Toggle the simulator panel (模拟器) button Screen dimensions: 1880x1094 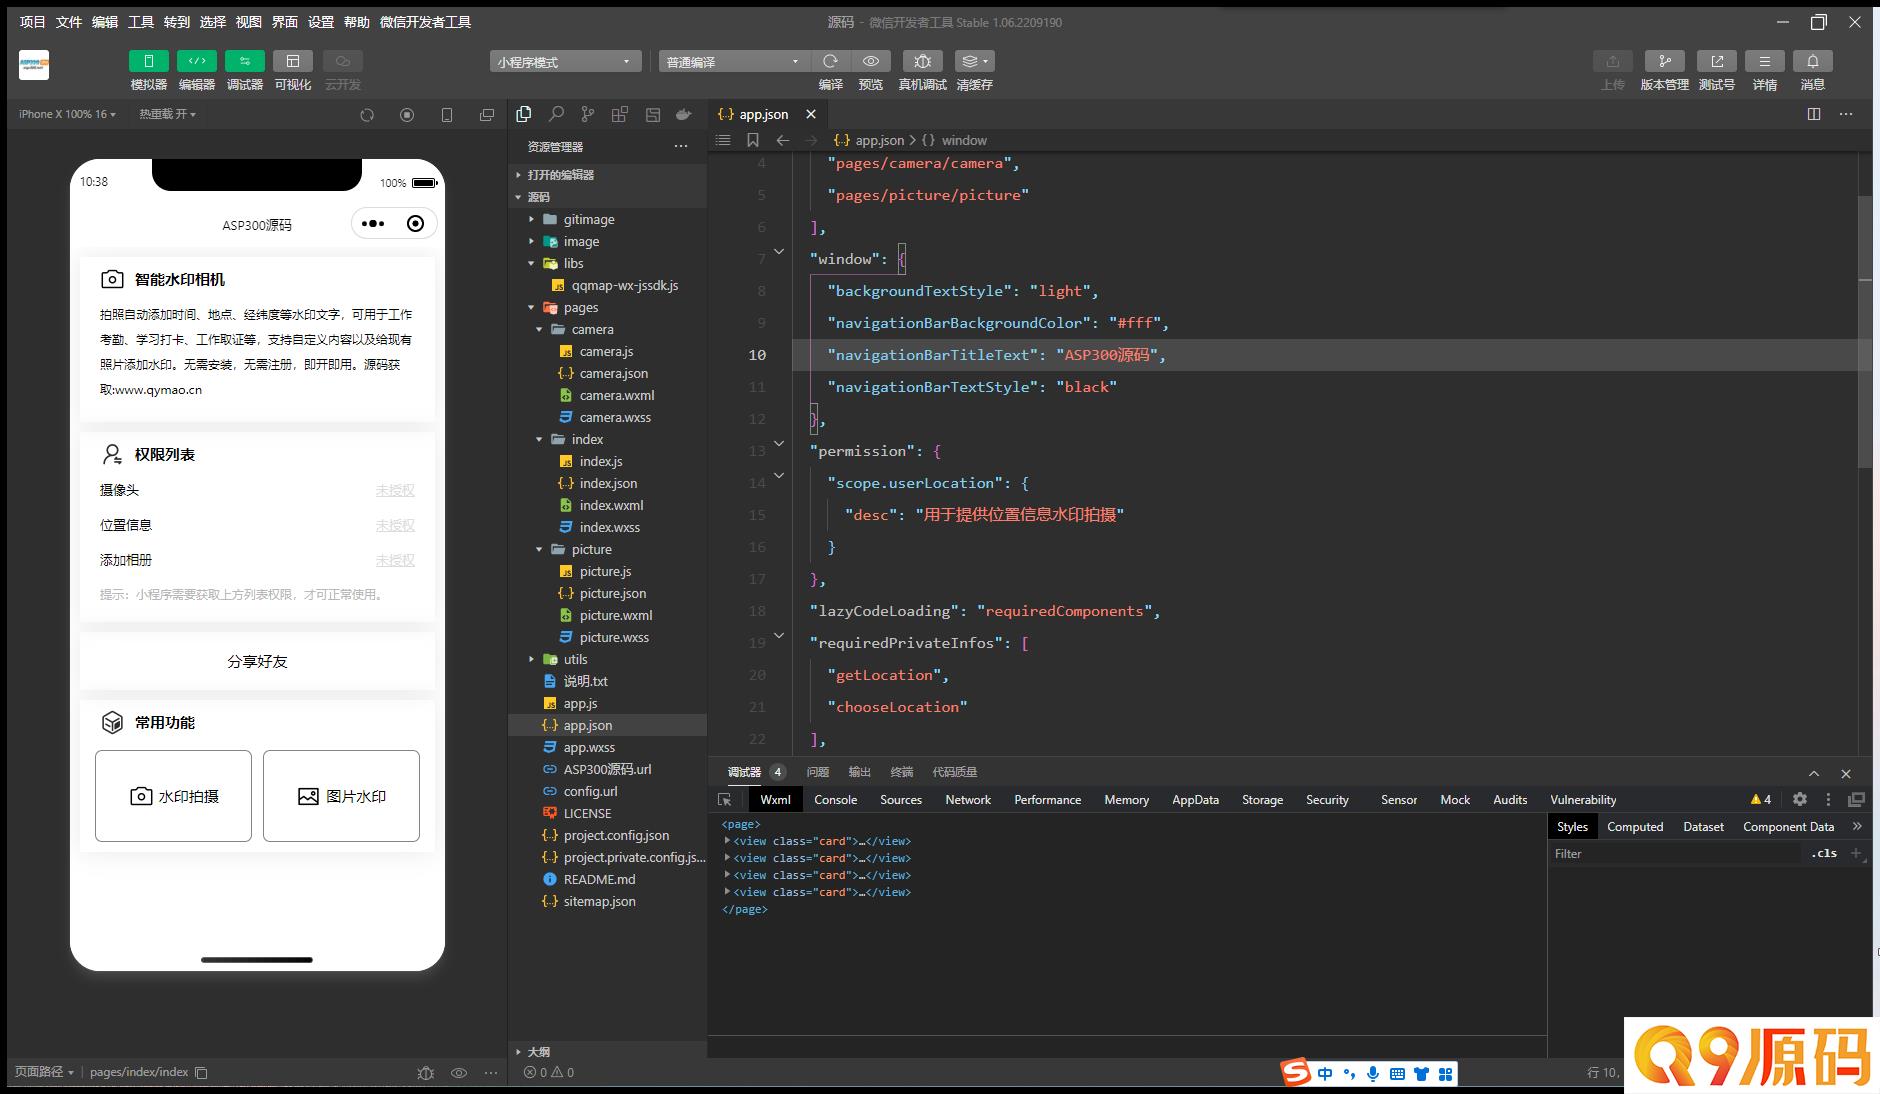[x=148, y=61]
